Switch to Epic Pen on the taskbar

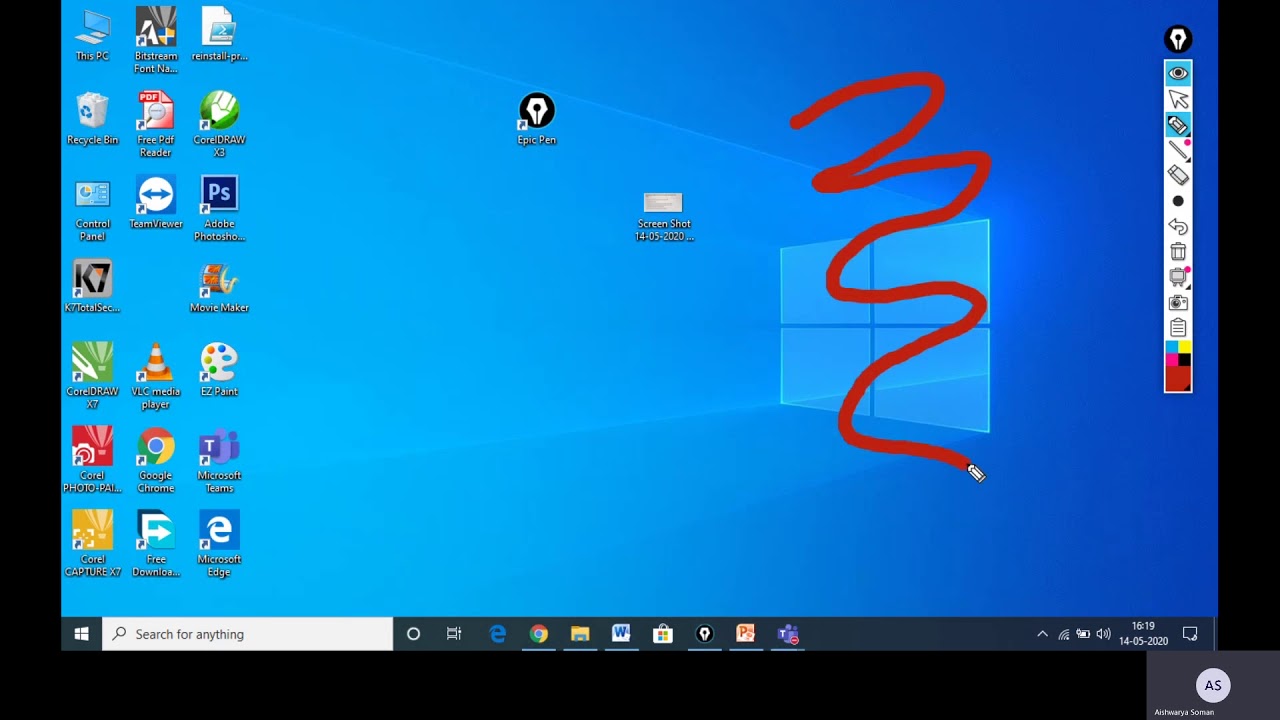(704, 634)
